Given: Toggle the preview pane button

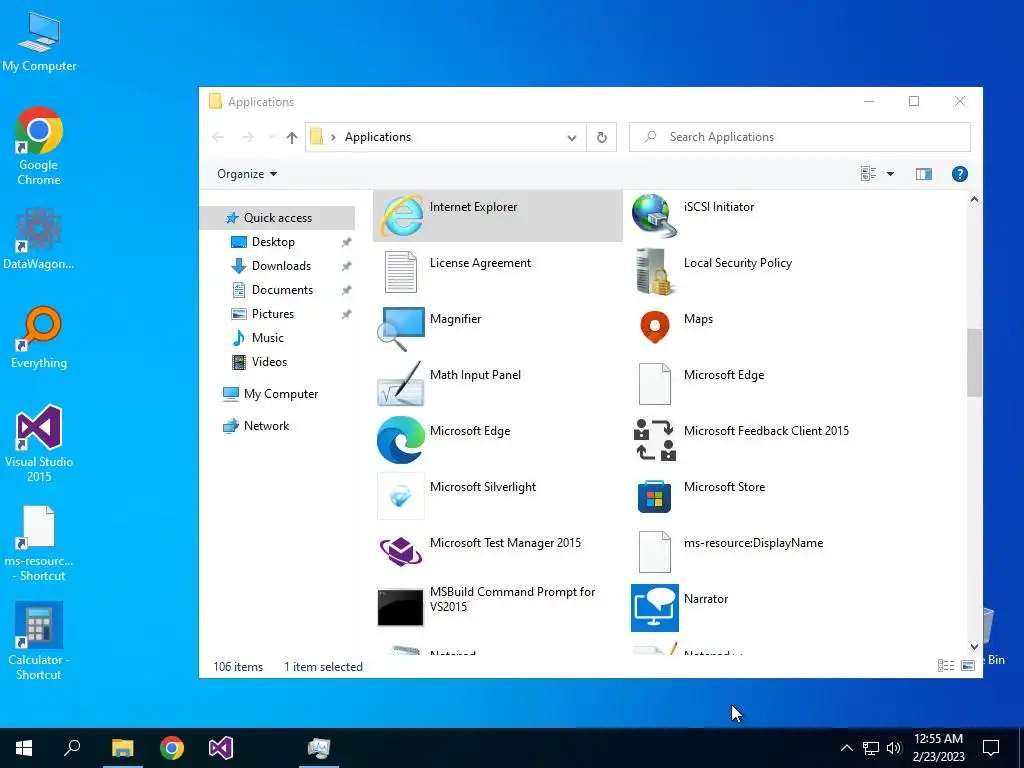Looking at the screenshot, I should pyautogui.click(x=923, y=174).
